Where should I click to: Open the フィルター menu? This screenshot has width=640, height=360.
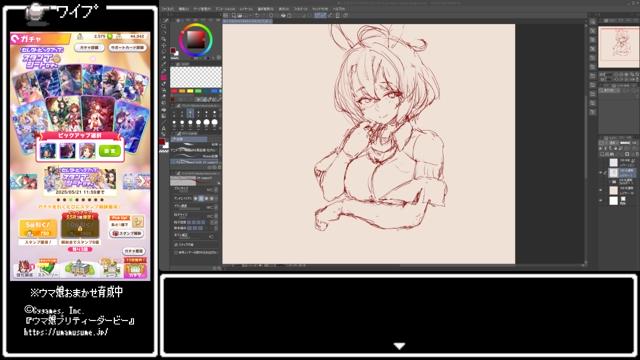301,9
